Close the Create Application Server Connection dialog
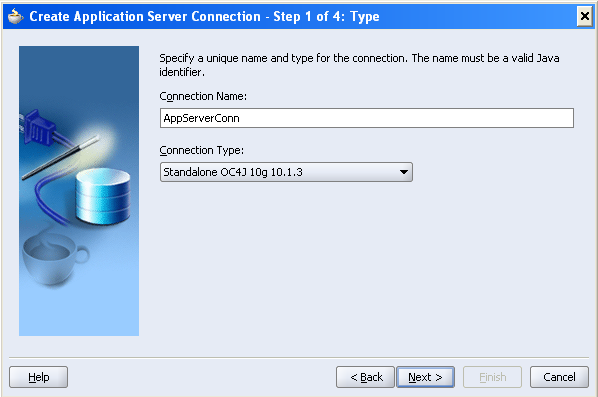 (x=584, y=16)
